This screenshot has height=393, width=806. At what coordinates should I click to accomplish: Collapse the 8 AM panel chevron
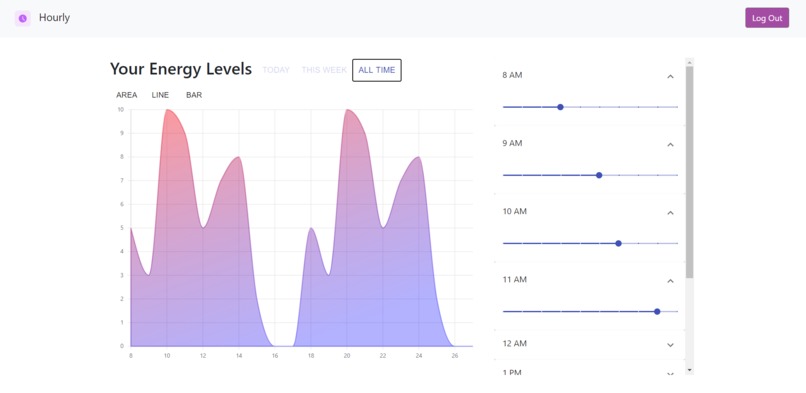point(670,77)
